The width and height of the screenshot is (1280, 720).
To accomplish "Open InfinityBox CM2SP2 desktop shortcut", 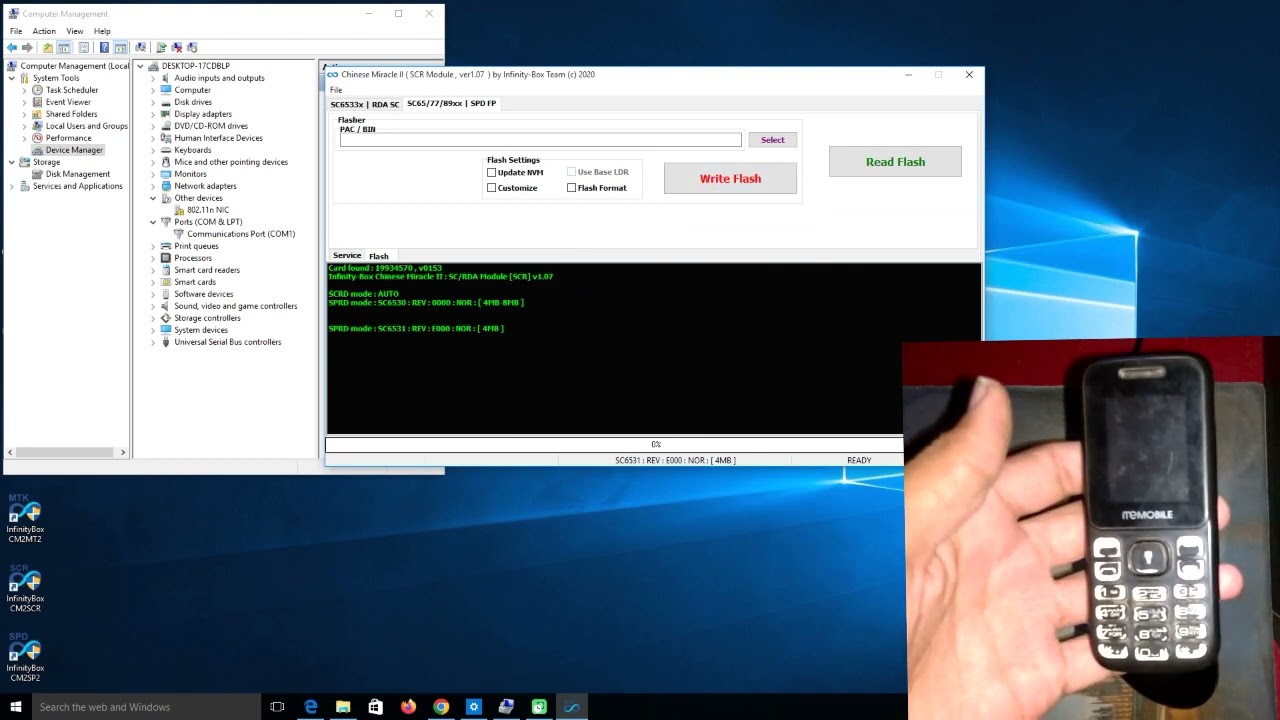I will click(x=25, y=658).
